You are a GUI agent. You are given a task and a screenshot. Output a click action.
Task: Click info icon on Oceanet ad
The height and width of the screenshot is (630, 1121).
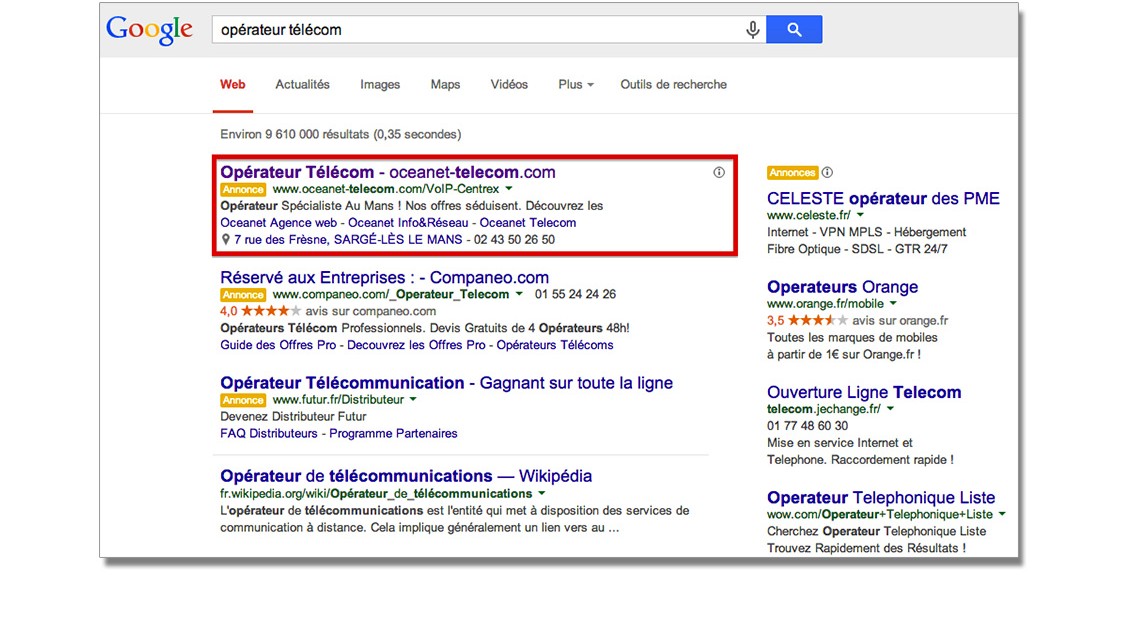718,172
